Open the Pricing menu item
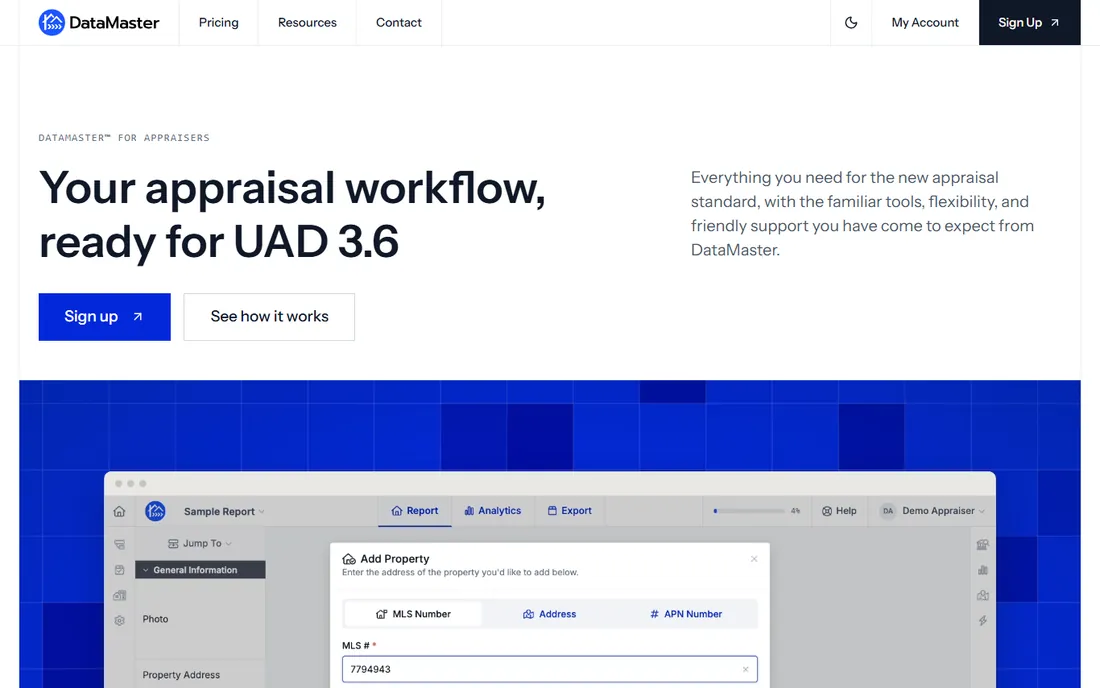Screen dimensions: 1100x688 click(218, 22)
